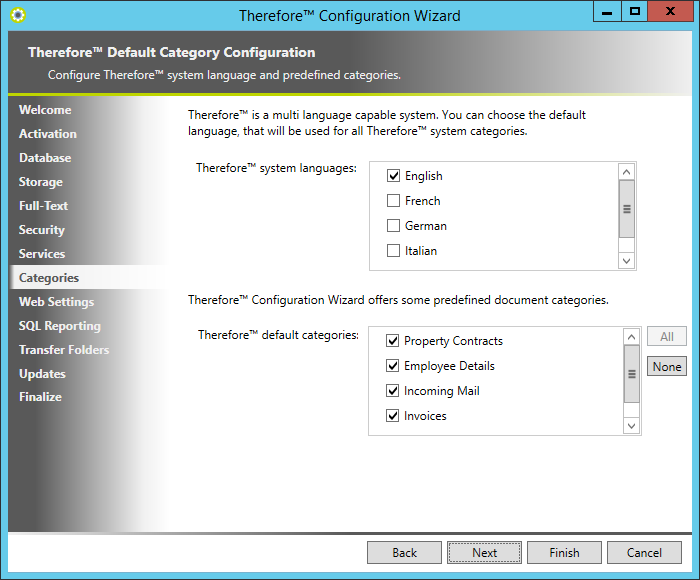Open the Web Settings step
Viewport: 700px width, 580px height.
pos(56,302)
